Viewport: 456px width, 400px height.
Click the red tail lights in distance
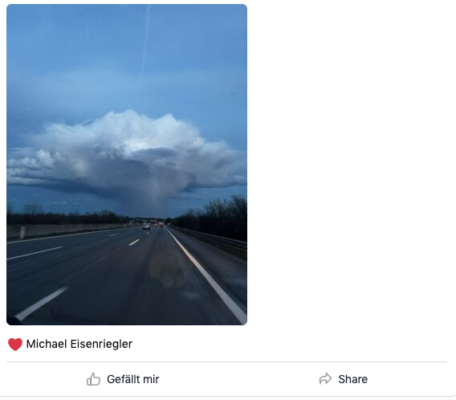coord(159,224)
